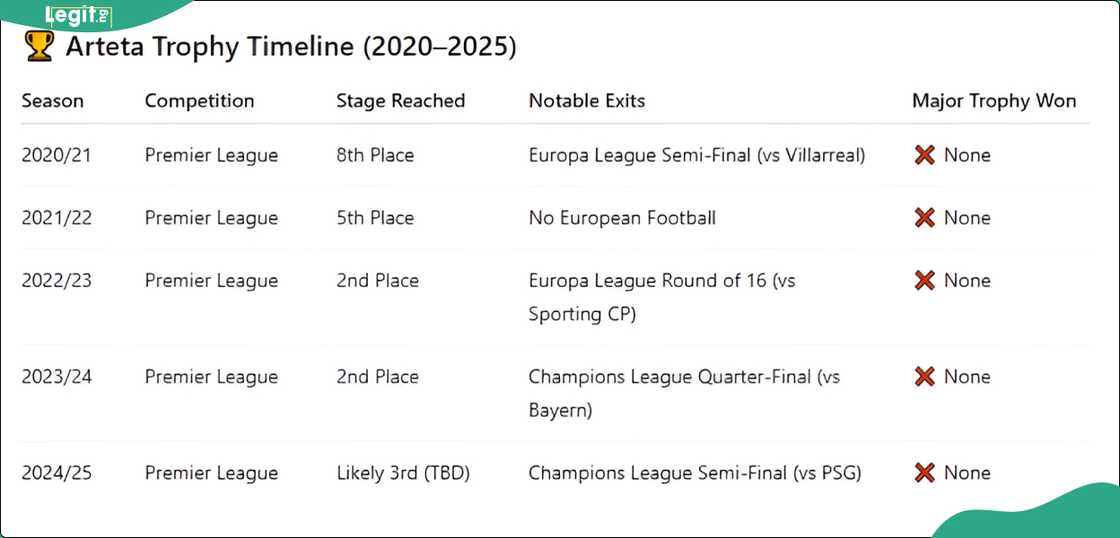Click Champions League Semi-Final (vs PSG)
The height and width of the screenshot is (538, 1120).
[695, 473]
